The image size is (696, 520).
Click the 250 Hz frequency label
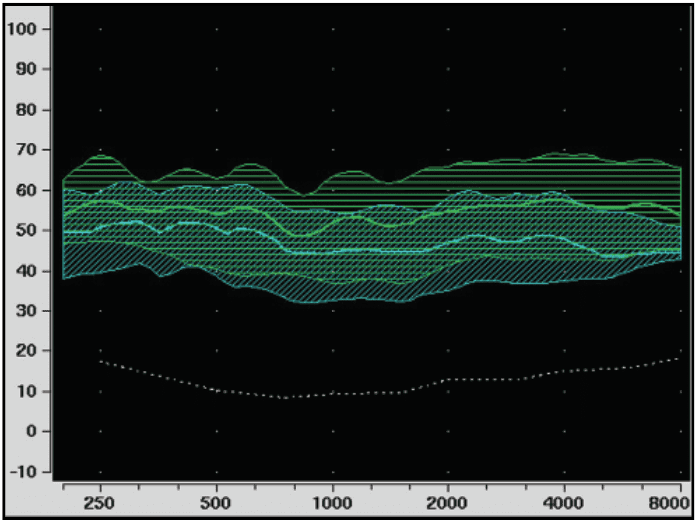100,504
